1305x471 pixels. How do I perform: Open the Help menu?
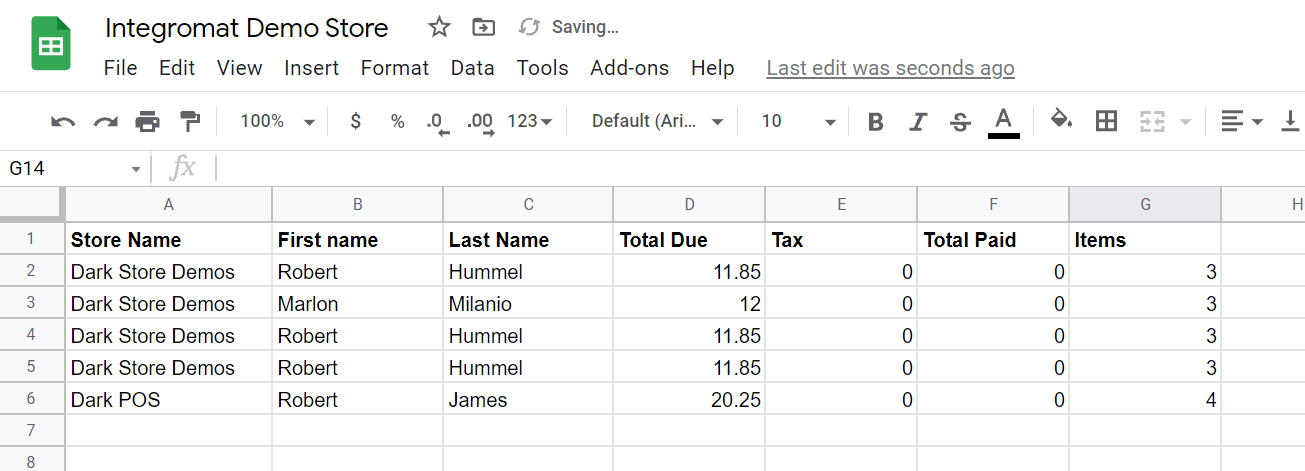[712, 68]
